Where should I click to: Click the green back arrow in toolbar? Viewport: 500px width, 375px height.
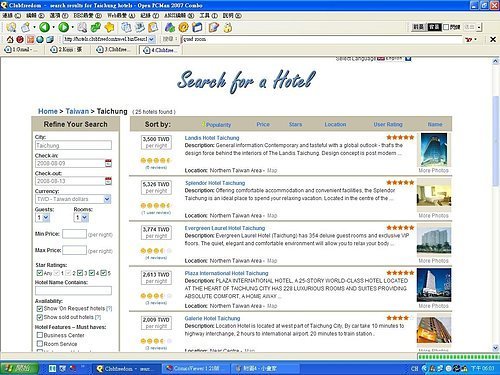[44, 27]
